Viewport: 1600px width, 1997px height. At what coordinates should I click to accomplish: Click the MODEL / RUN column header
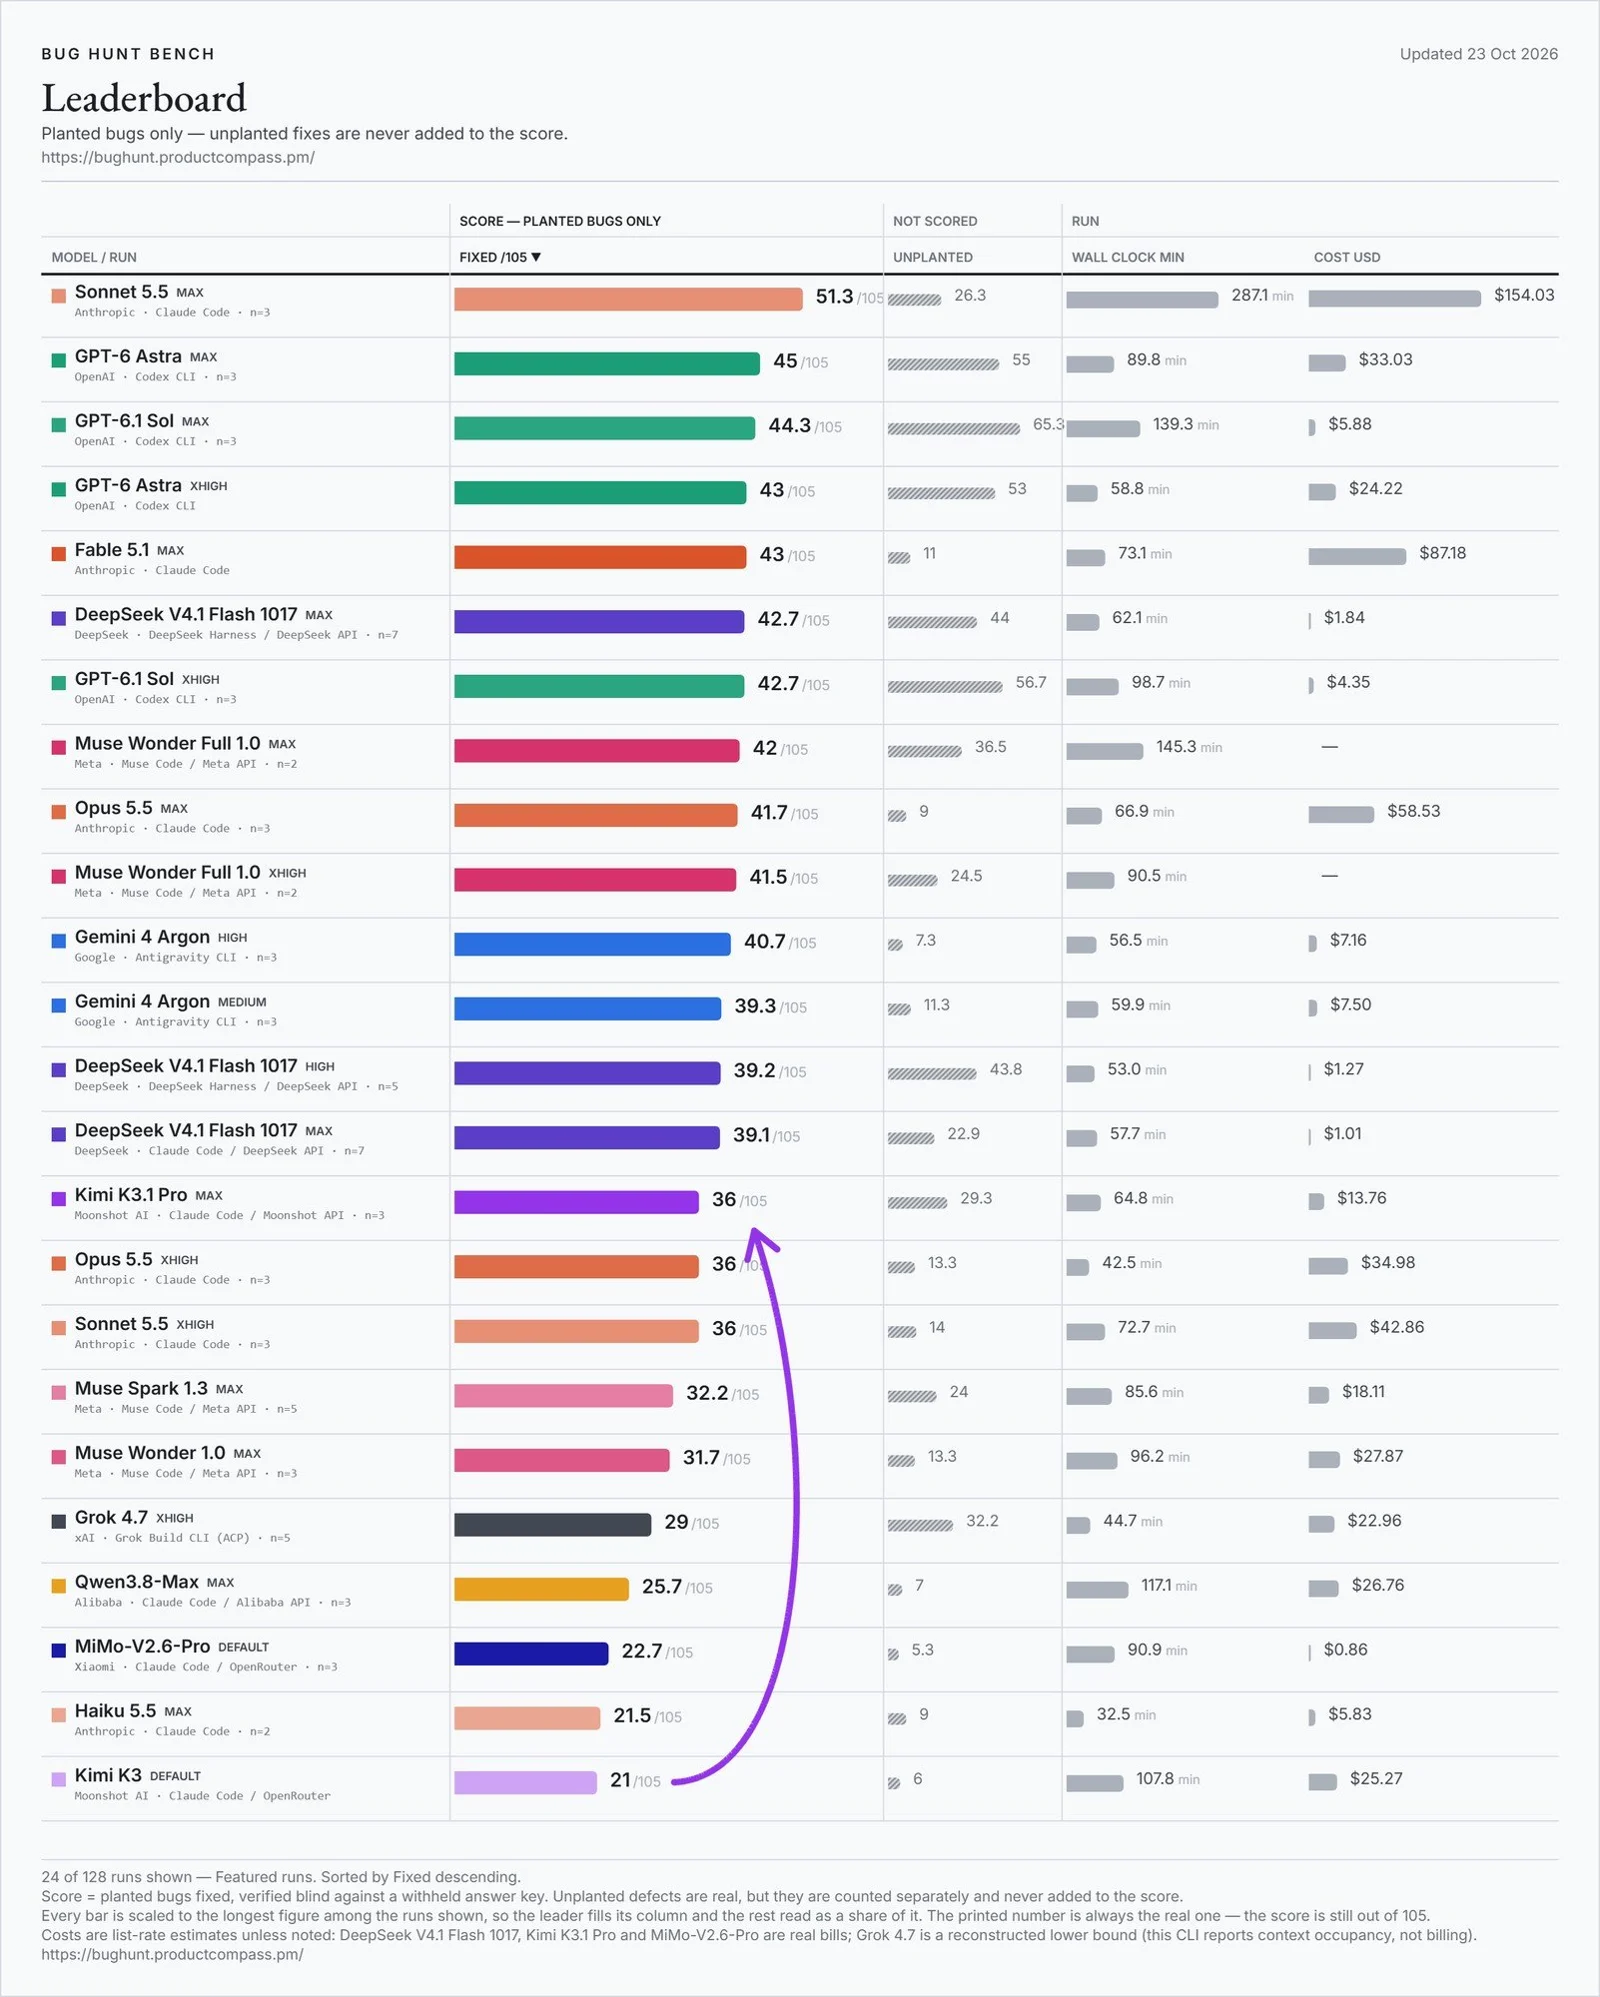pyautogui.click(x=94, y=257)
